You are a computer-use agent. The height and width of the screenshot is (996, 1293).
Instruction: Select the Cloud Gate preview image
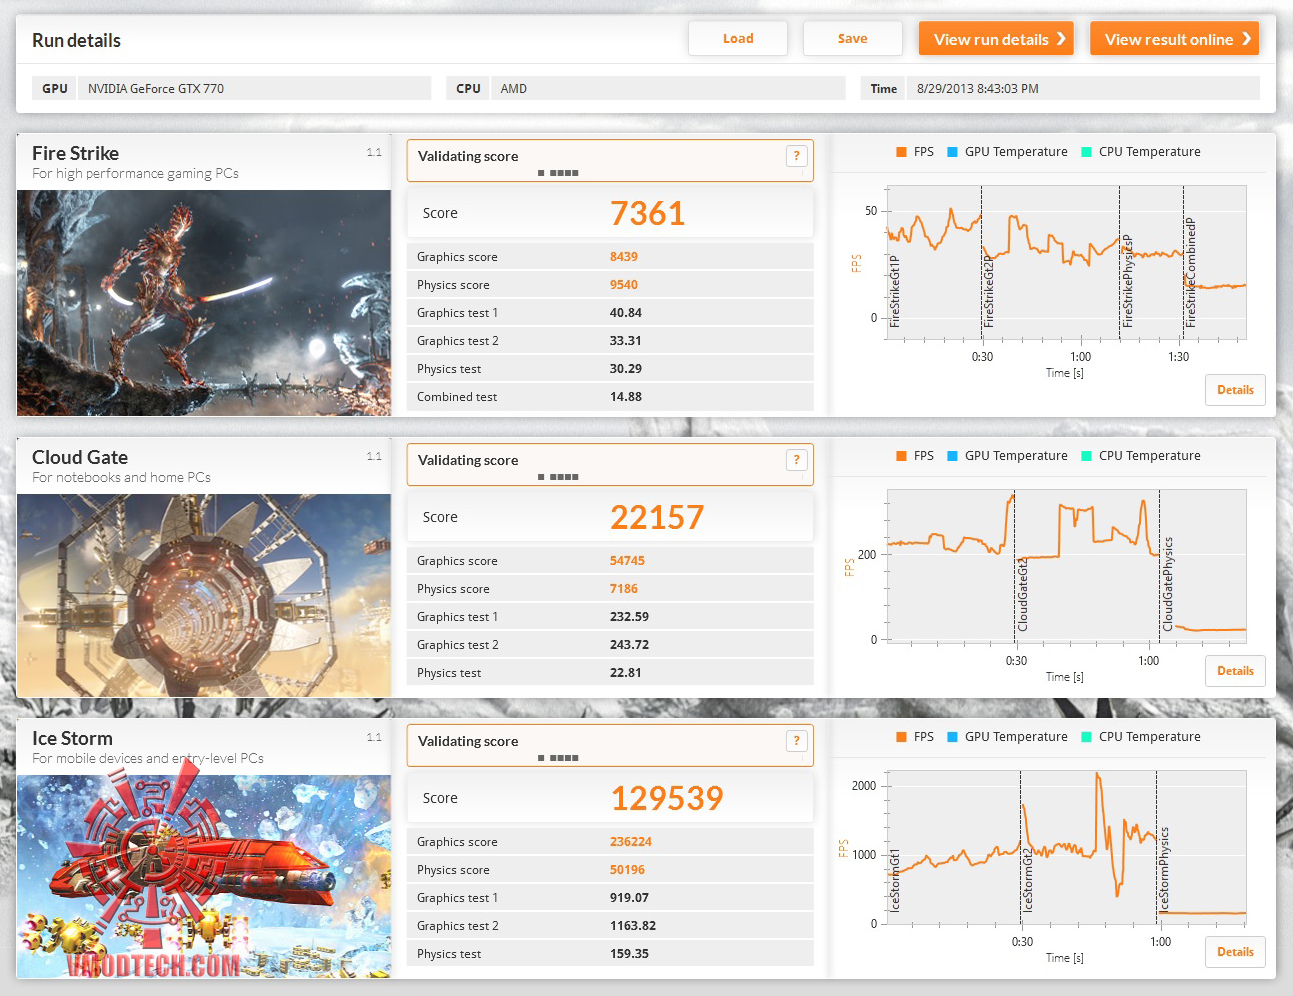click(x=204, y=595)
